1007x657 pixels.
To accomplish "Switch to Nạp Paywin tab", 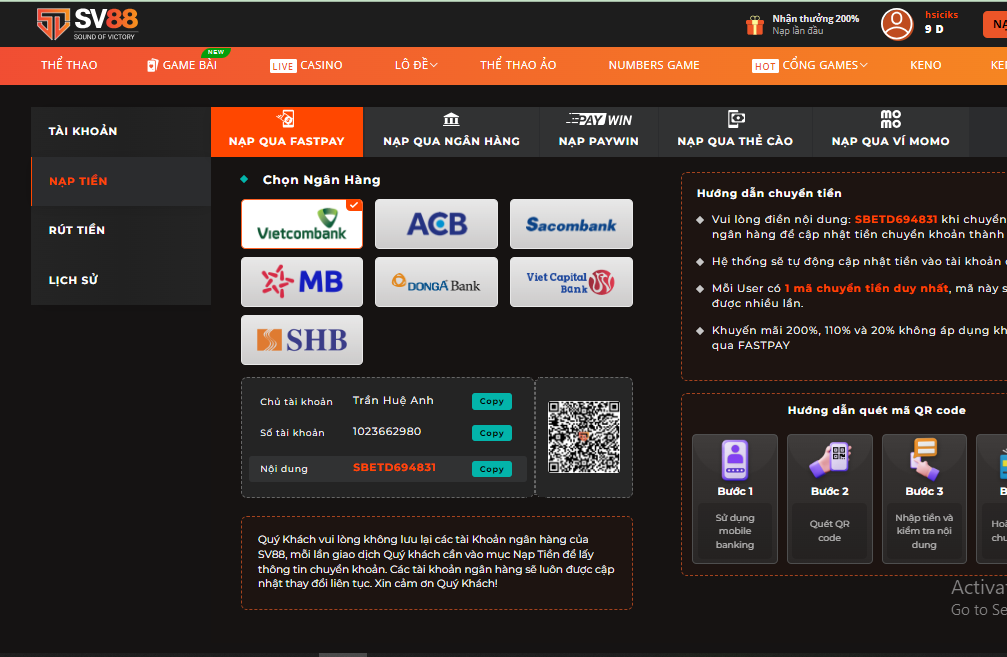I will pyautogui.click(x=599, y=132).
